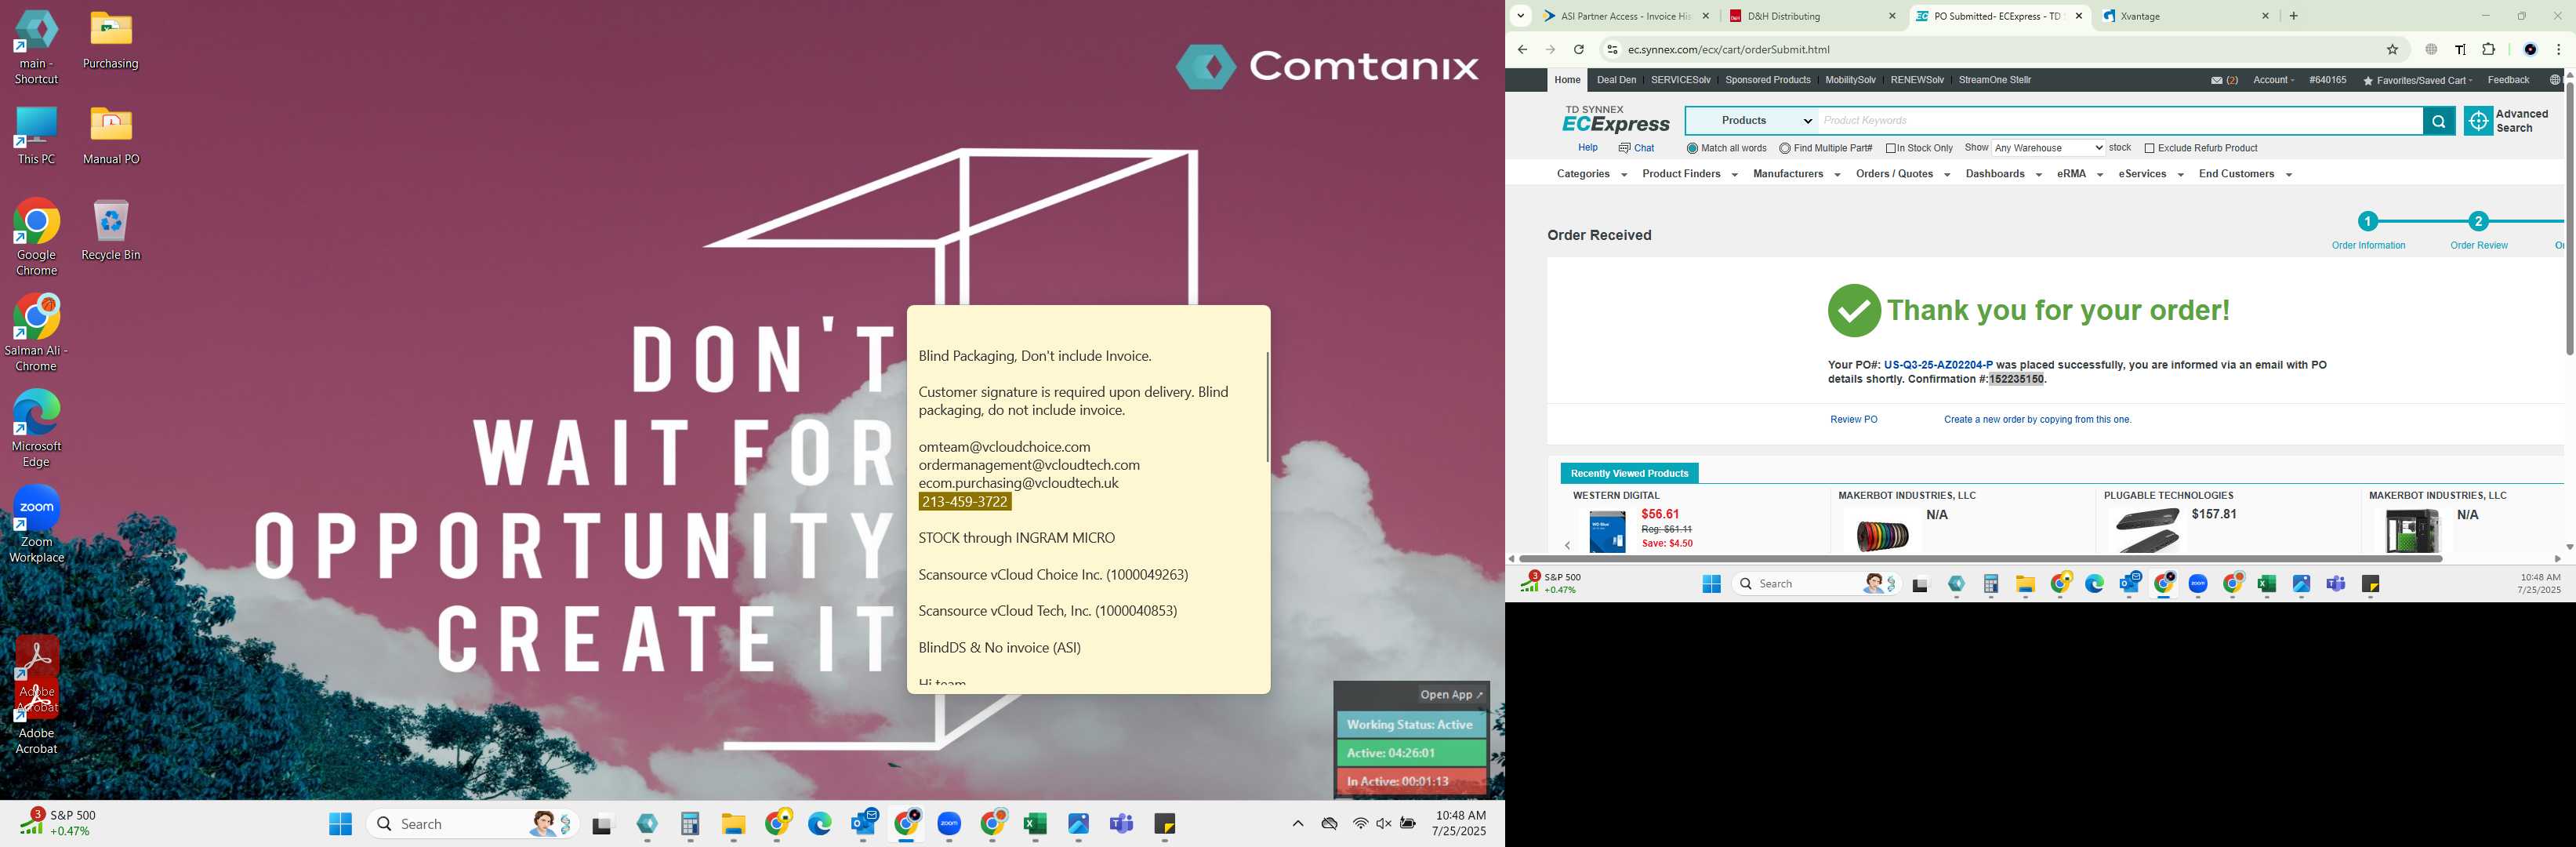Click the Plugable Technologies dock thumbnail
Image resolution: width=2576 pixels, height=847 pixels.
[2146, 530]
